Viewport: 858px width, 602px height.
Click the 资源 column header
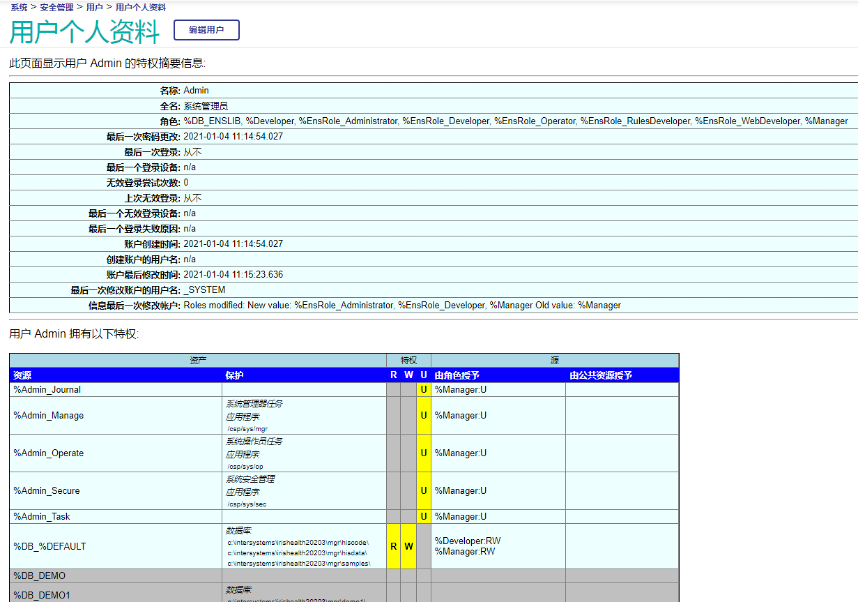point(22,375)
